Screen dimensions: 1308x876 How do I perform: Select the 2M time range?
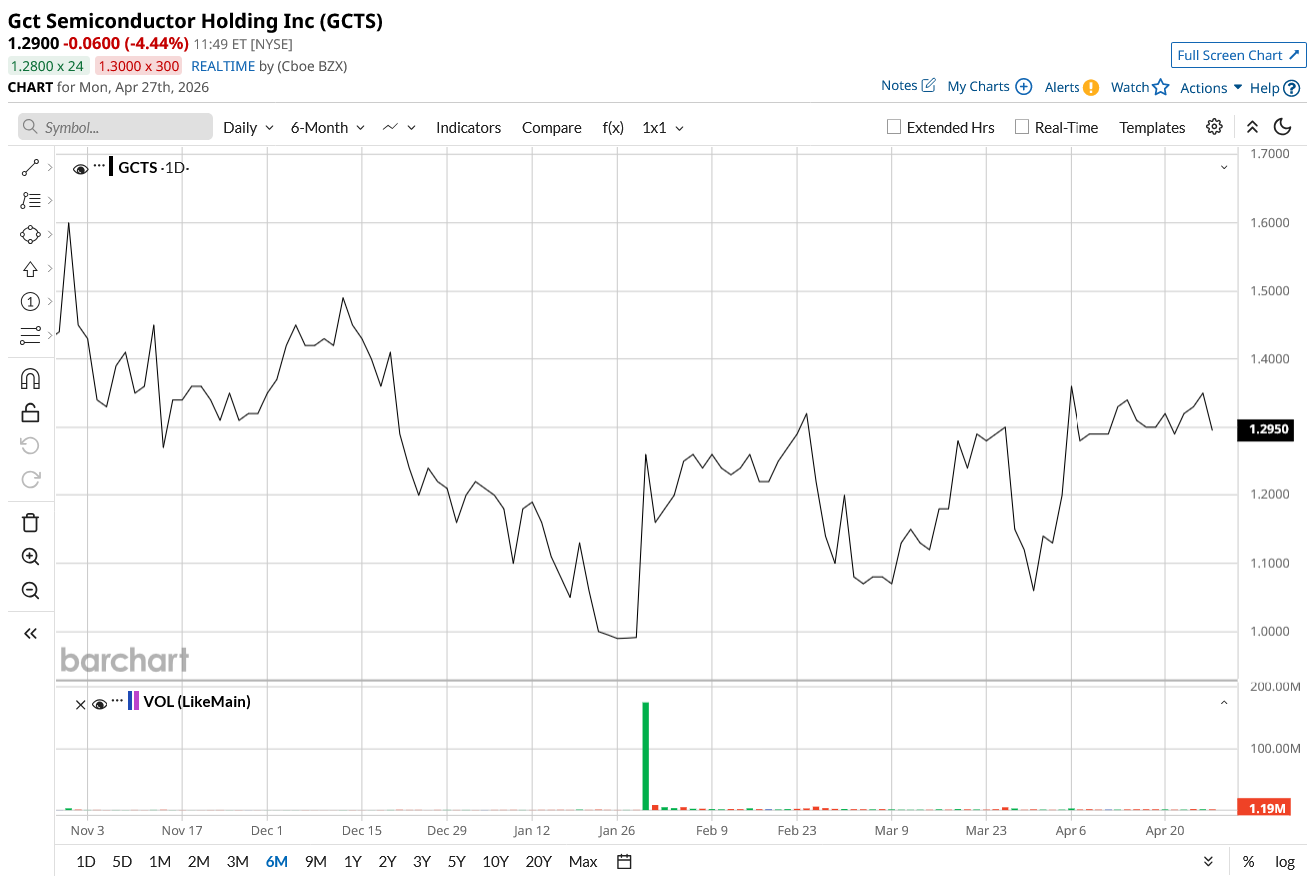tap(198, 861)
